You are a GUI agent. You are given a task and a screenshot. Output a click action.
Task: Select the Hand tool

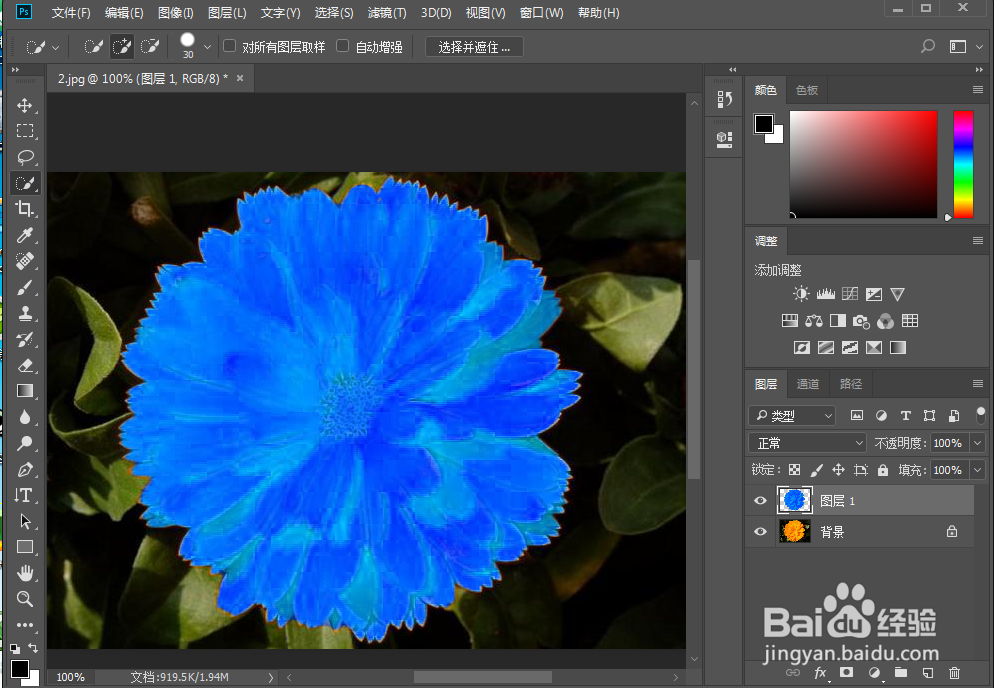[x=25, y=573]
